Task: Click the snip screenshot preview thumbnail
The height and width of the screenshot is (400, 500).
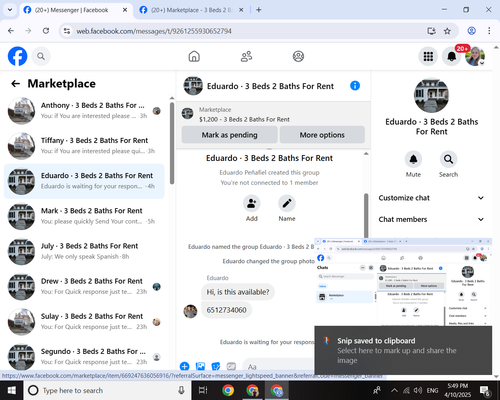Action: pos(403,282)
